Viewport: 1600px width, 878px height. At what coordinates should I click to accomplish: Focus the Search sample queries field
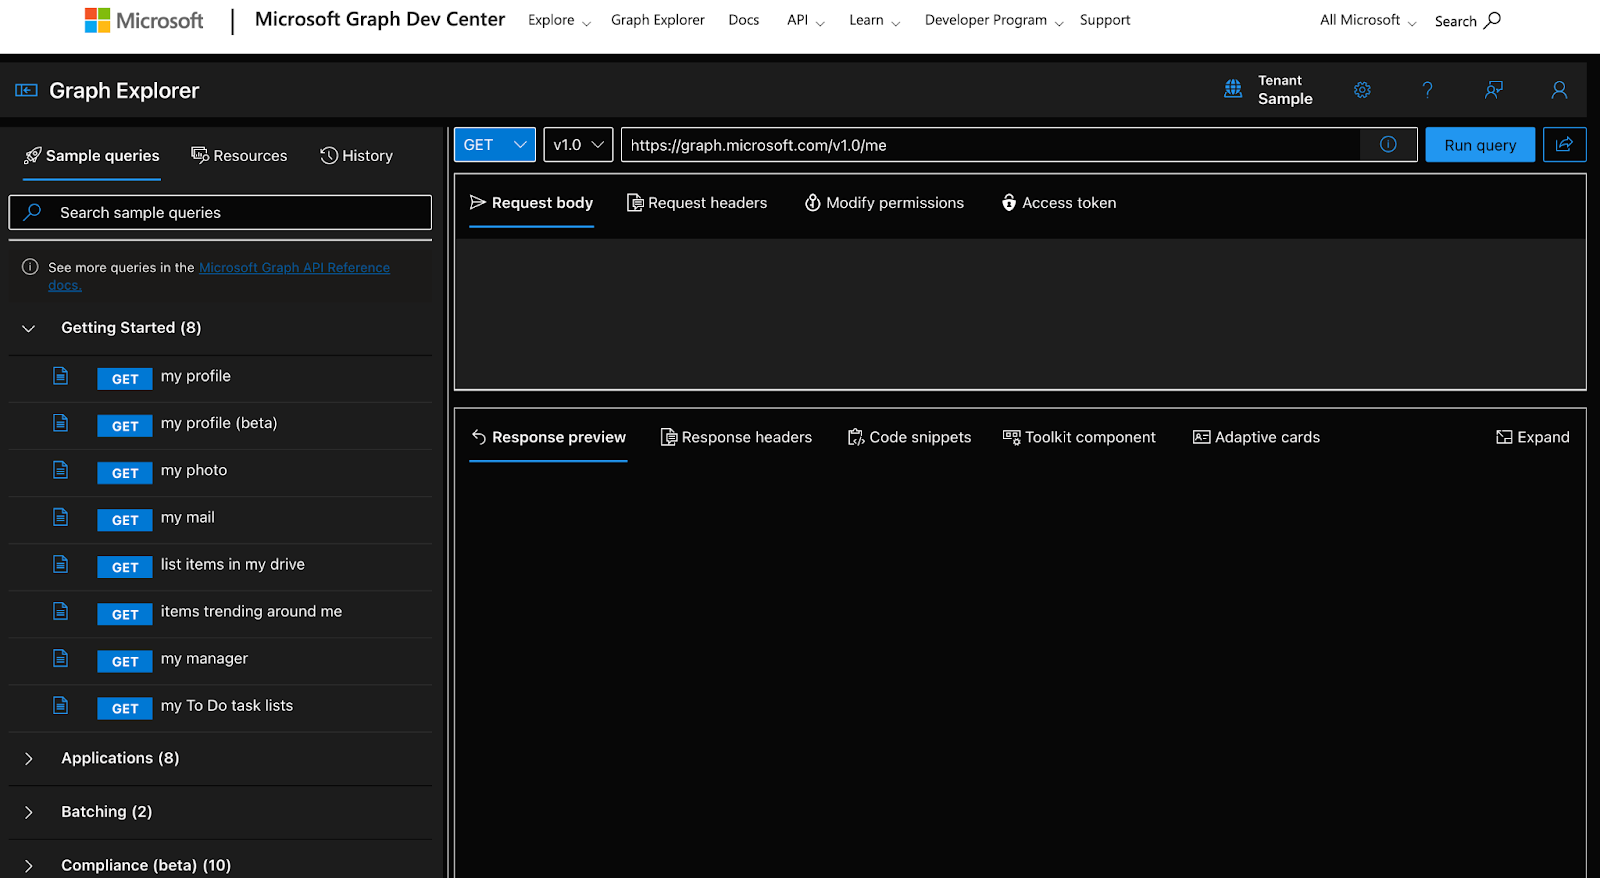[x=220, y=212]
